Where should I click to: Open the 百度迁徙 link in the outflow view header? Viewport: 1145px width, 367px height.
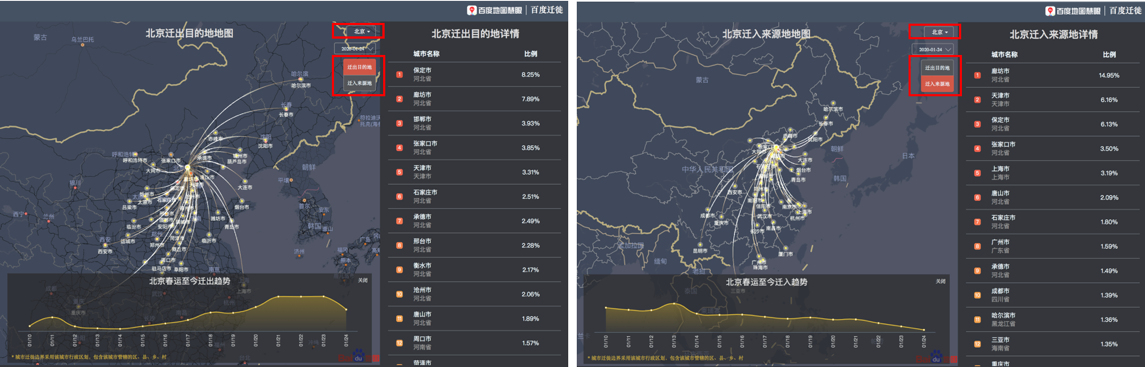[x=546, y=10]
